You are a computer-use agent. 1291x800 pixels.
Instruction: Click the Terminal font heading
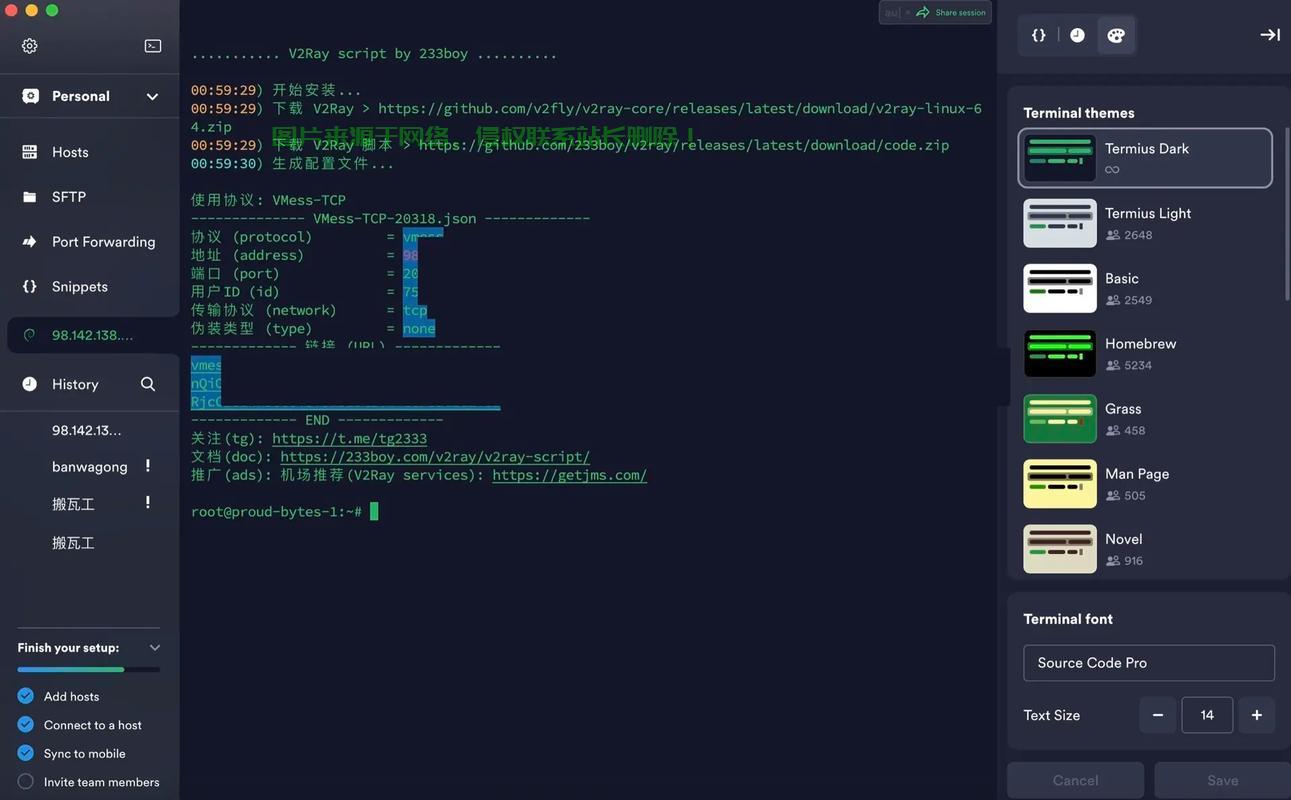coord(1068,619)
